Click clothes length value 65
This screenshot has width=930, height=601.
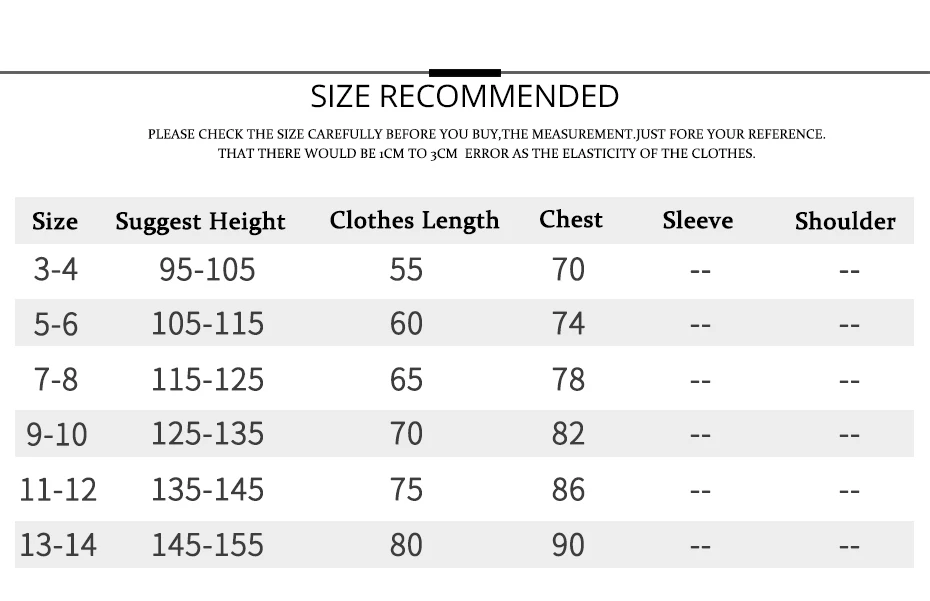406,380
